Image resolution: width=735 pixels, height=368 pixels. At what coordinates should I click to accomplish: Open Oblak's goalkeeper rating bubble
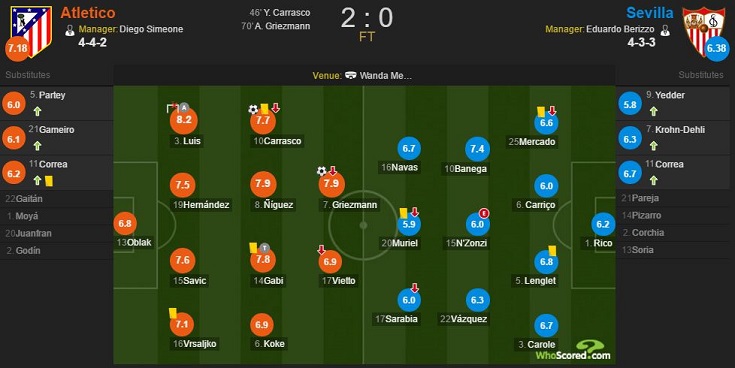pos(125,224)
